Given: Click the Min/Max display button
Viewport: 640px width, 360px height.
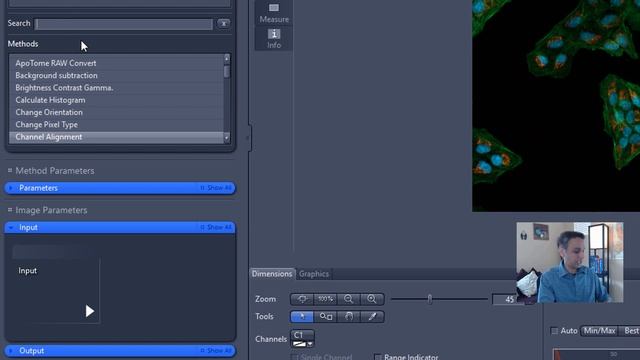Looking at the screenshot, I should pyautogui.click(x=599, y=331).
